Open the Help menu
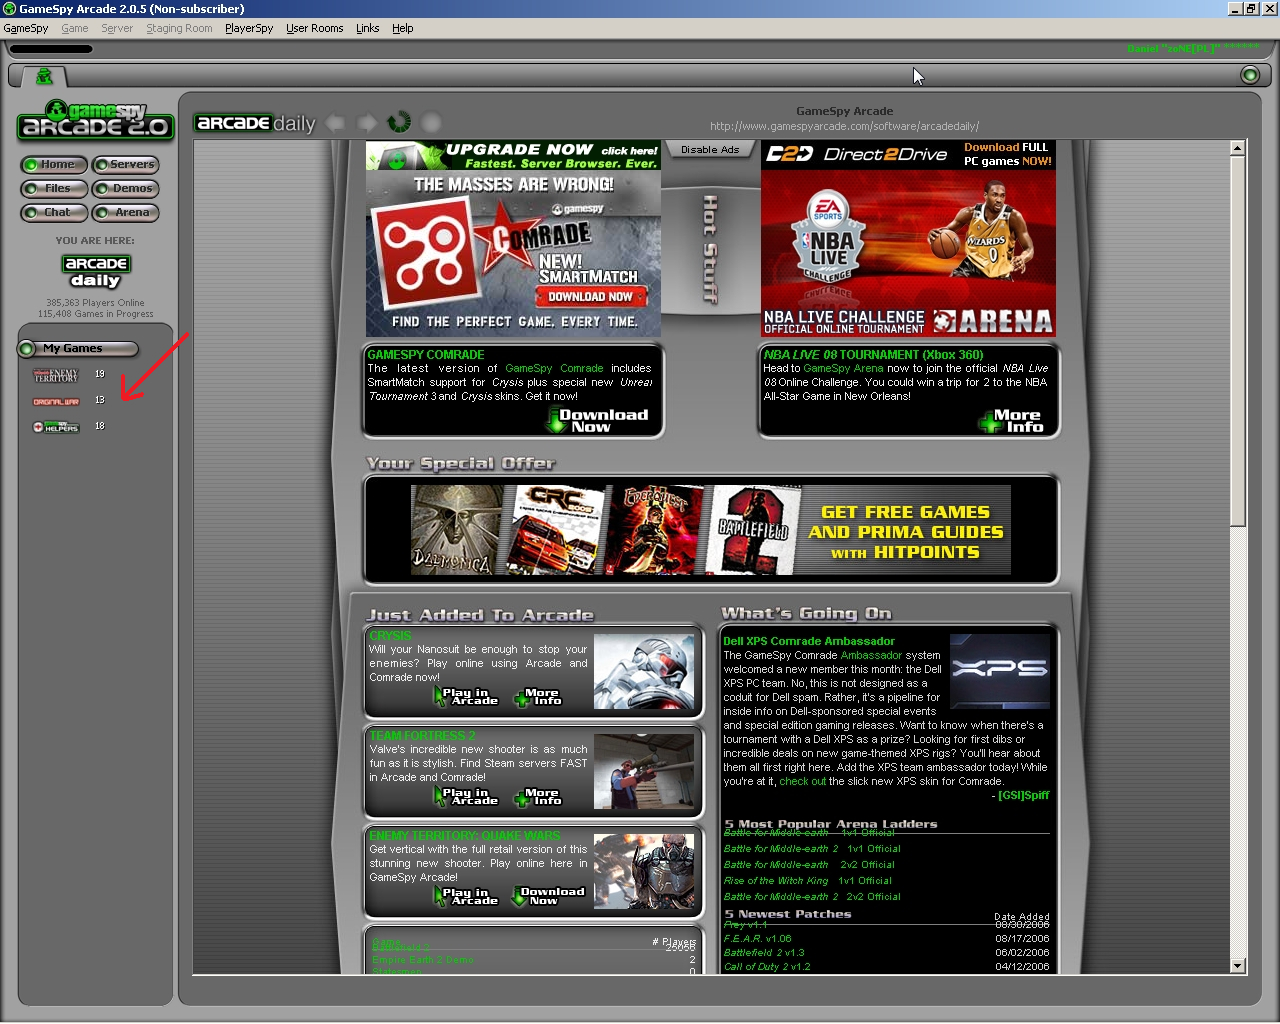 coord(403,28)
